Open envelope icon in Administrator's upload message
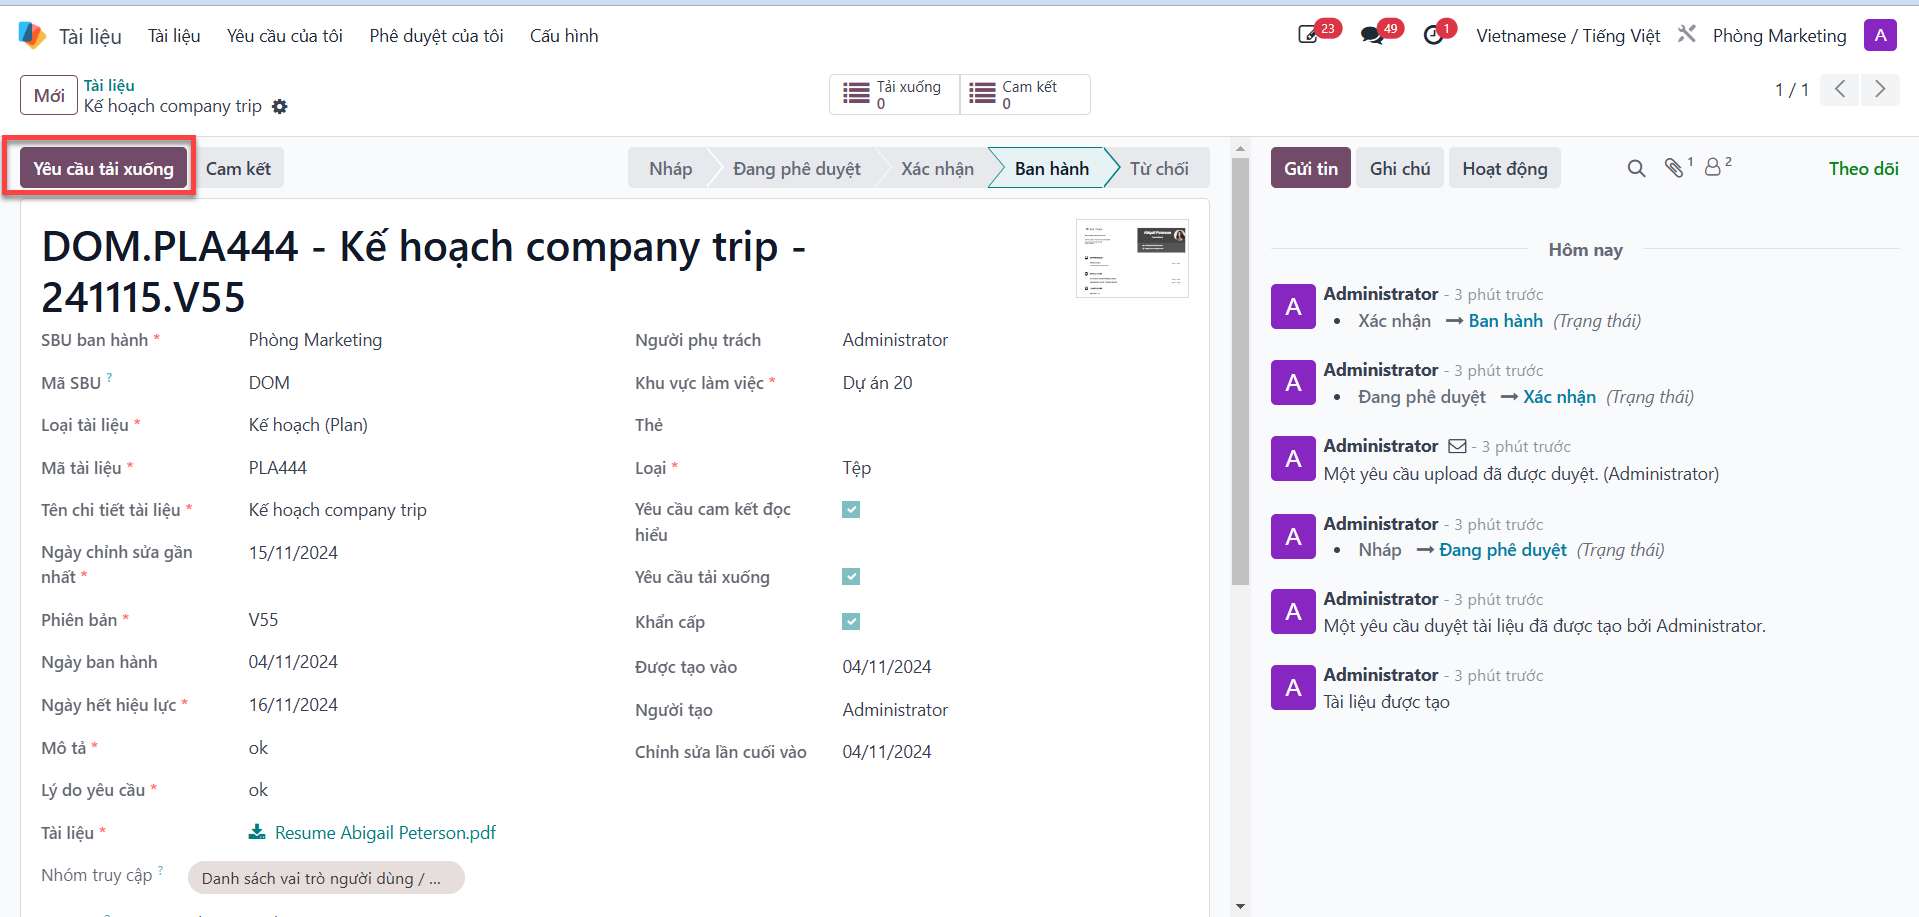Screen dimensions: 1919x917 1458,446
